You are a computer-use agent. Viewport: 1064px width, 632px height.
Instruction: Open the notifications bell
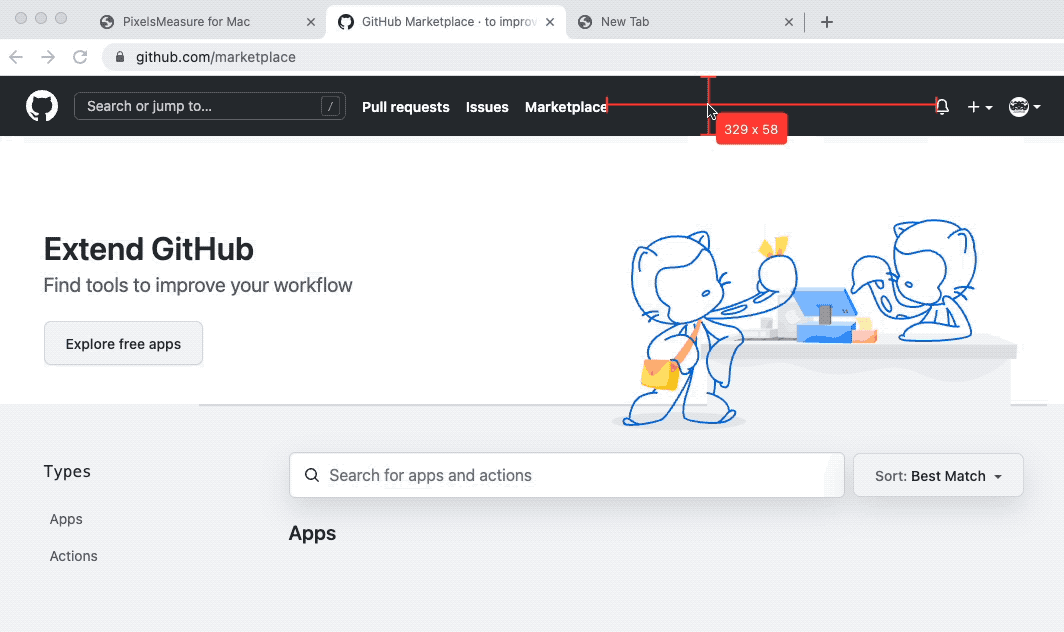(942, 107)
